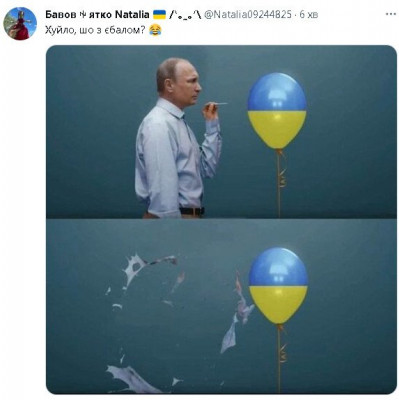This screenshot has width=399, height=400.
Task: Open the @Natalia09244825 handle link
Action: [248, 14]
